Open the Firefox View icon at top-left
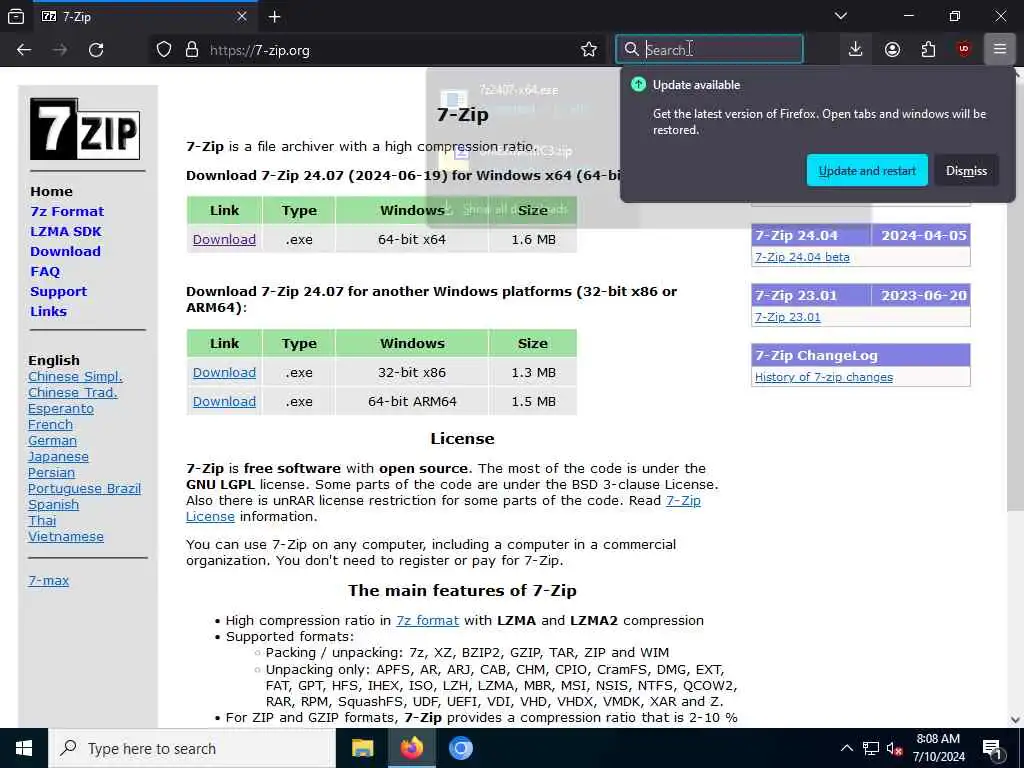 click(x=16, y=16)
